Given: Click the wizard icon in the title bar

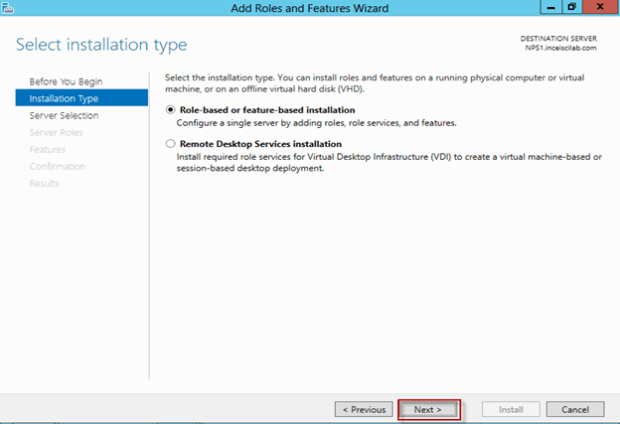Looking at the screenshot, I should (x=8, y=8).
